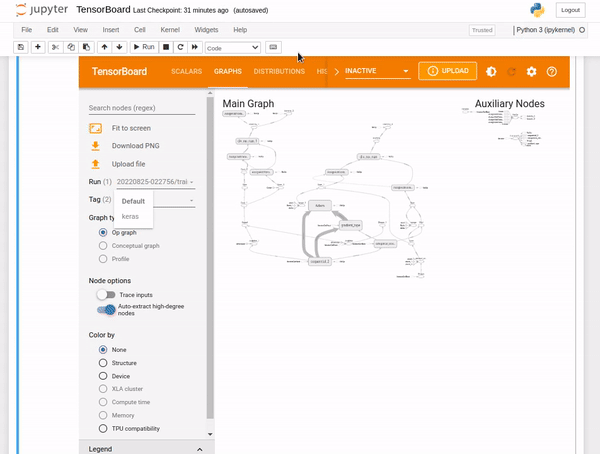The height and width of the screenshot is (454, 600).
Task: Rename the notebook title TensorBoard
Action: [x=103, y=10]
